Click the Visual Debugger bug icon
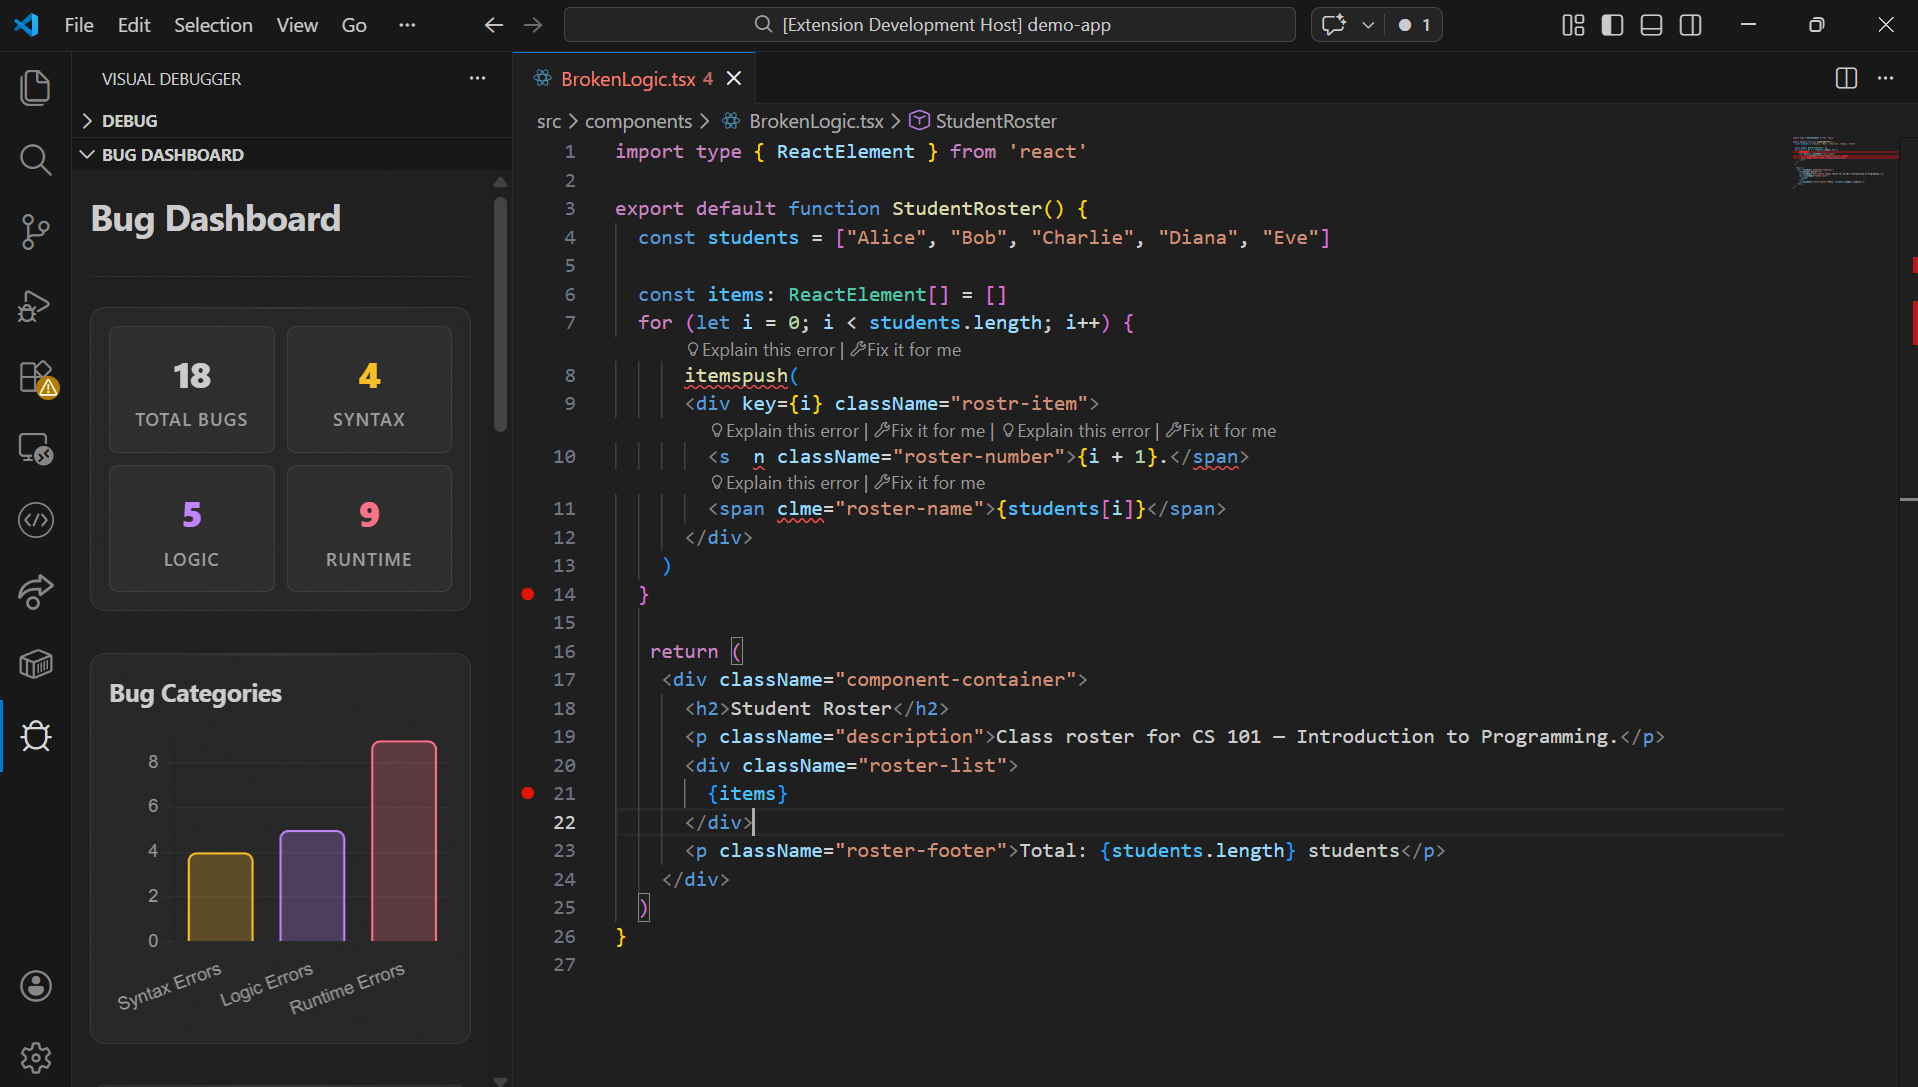Viewport: 1918px width, 1087px height. pyautogui.click(x=35, y=737)
